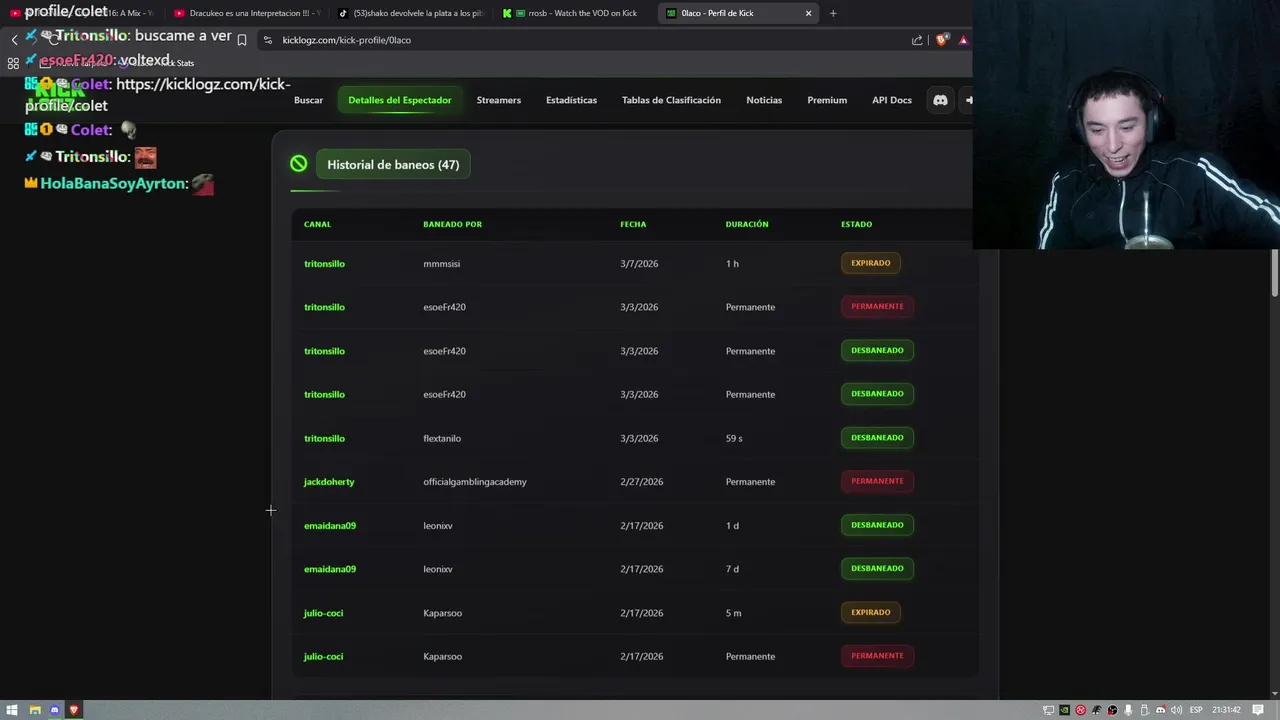Image resolution: width=1280 pixels, height=720 pixels.
Task: Open the API Docs nav item
Action: [891, 100]
